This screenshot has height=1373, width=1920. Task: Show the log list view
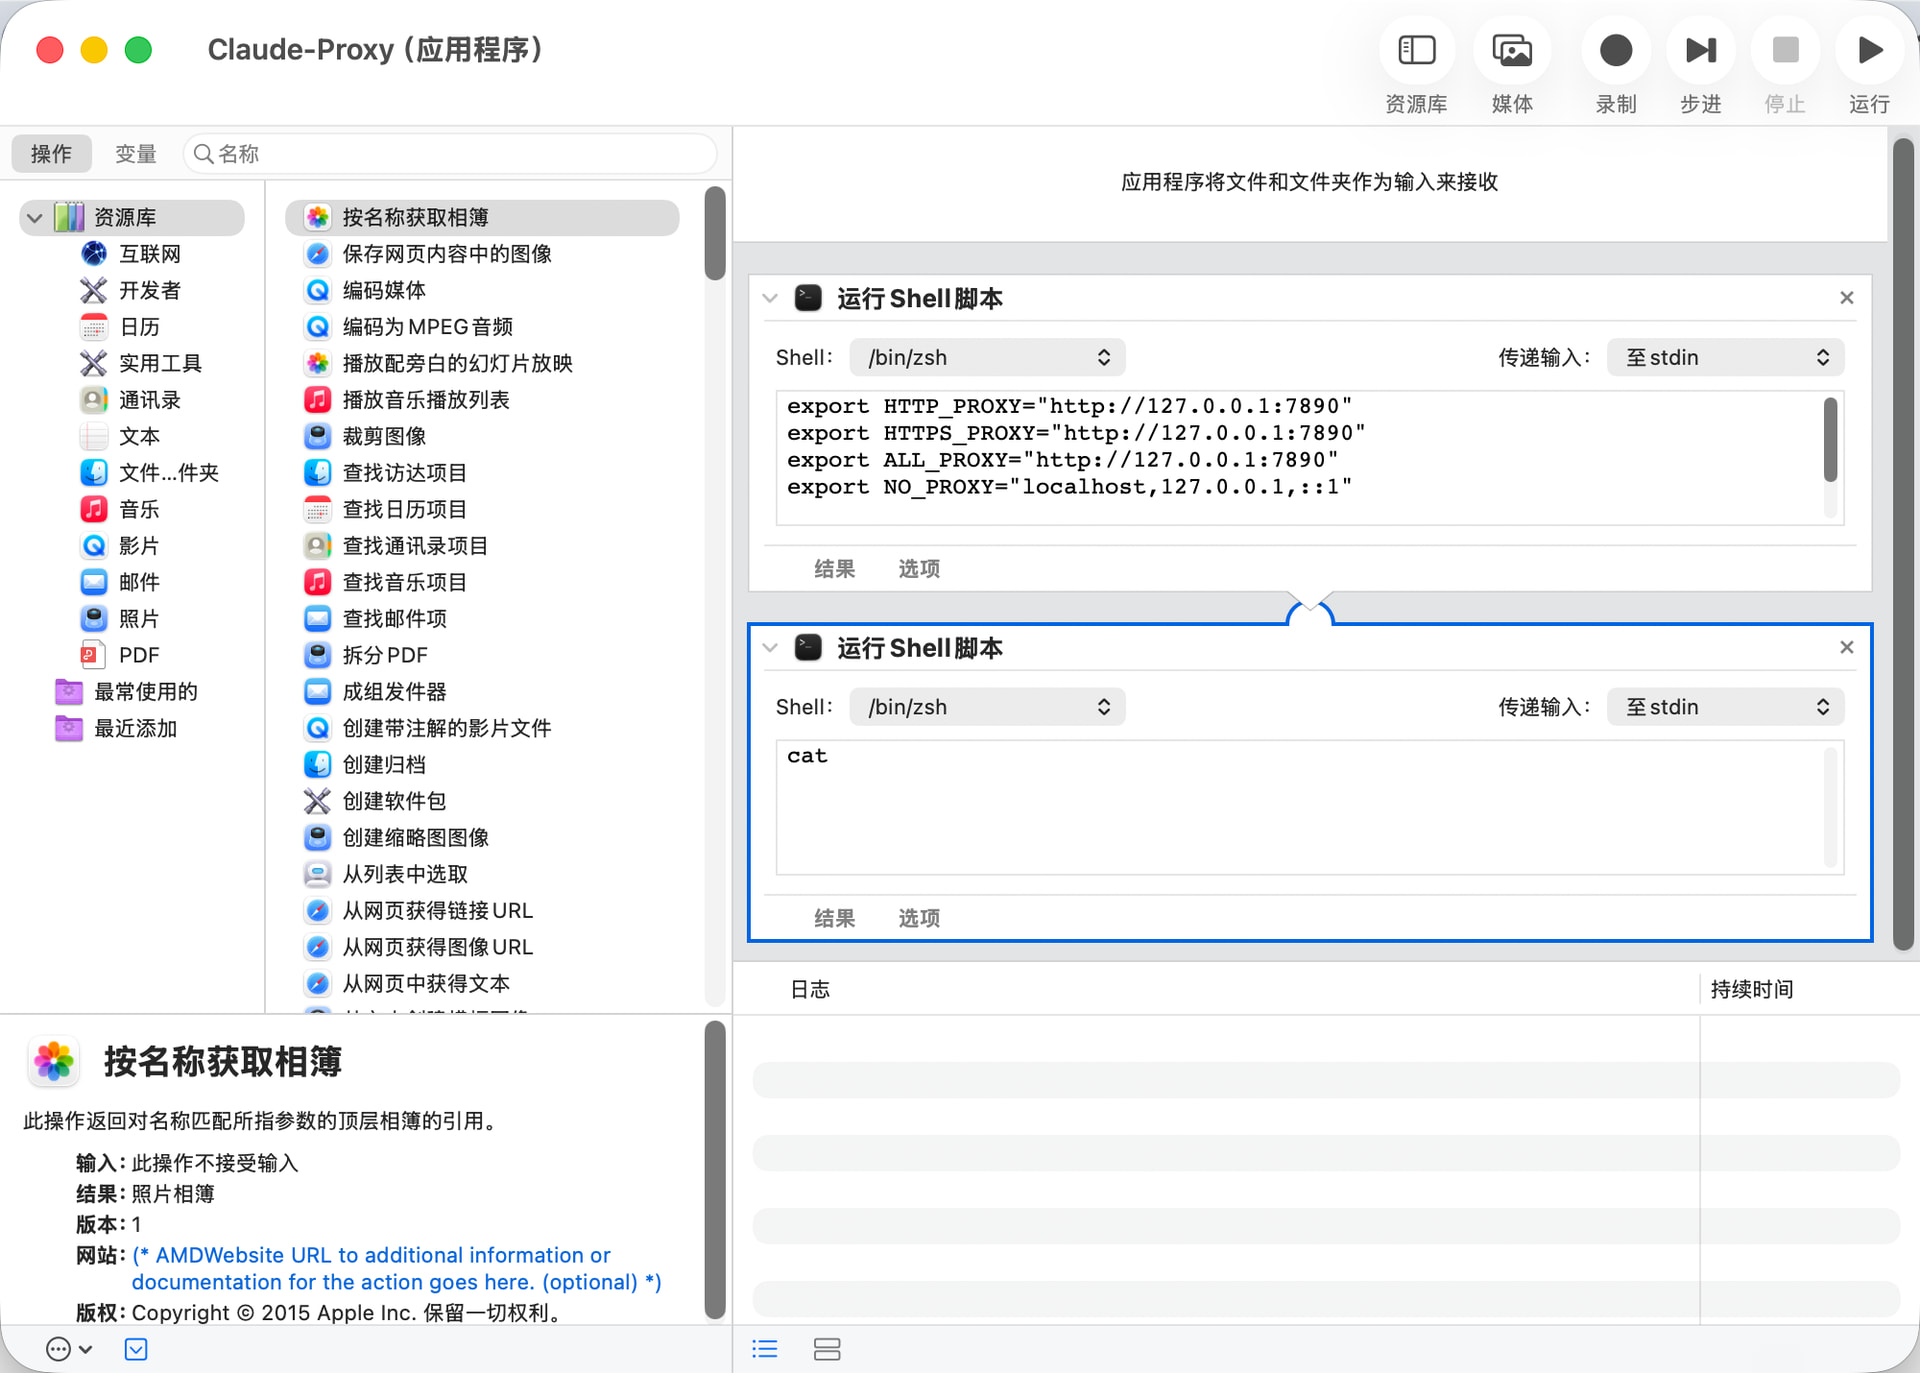click(x=765, y=1349)
